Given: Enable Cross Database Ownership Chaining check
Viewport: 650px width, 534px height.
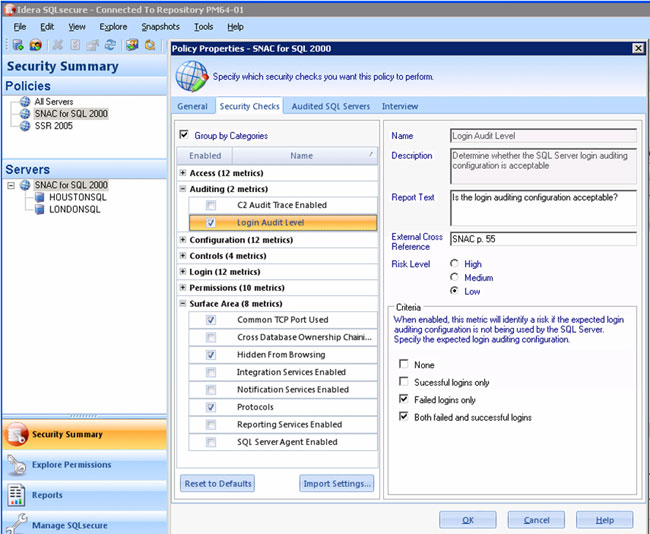Looking at the screenshot, I should 211,337.
